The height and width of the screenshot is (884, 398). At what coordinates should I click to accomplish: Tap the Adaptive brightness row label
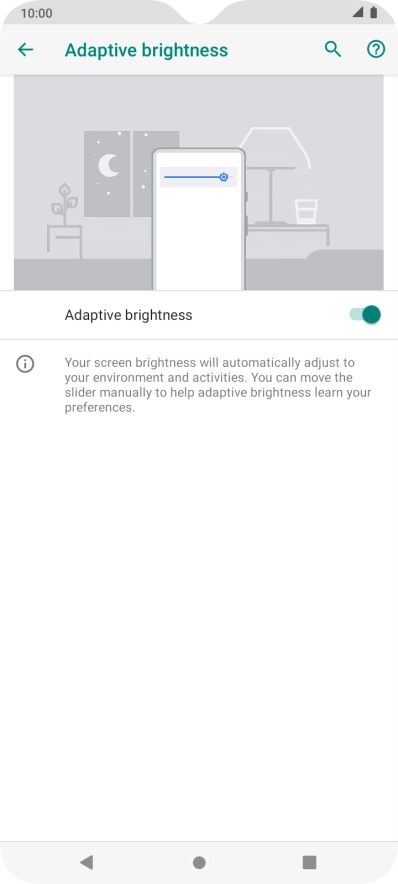coord(129,315)
